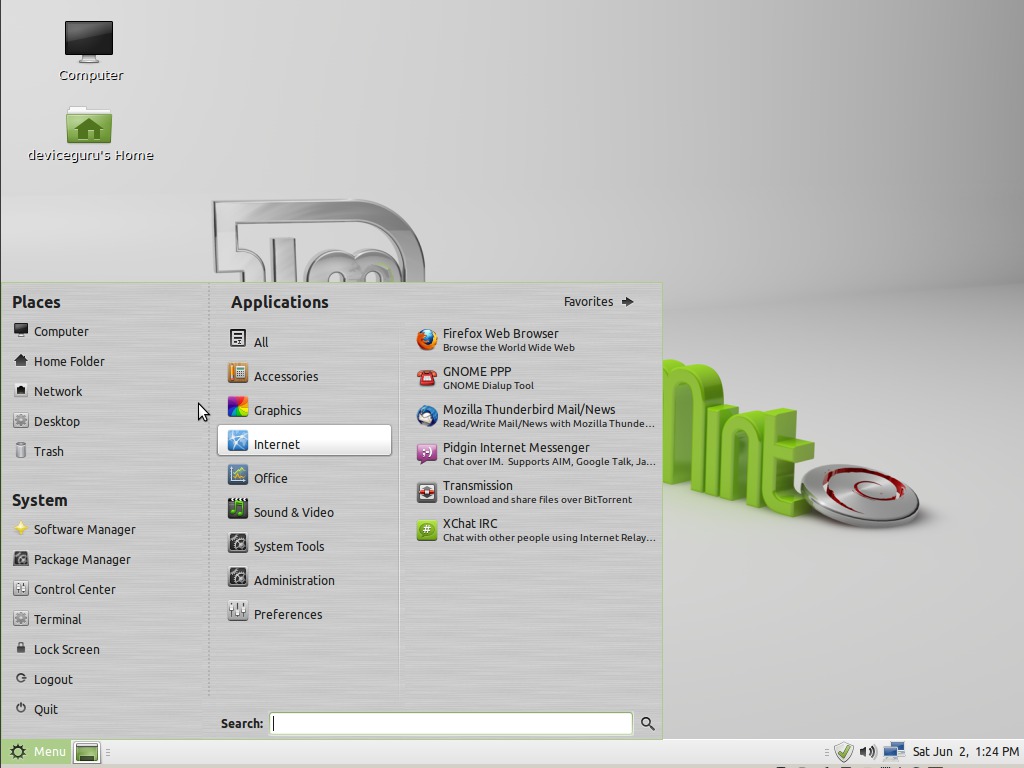Image resolution: width=1024 pixels, height=768 pixels.
Task: Click the volume speaker tray icon
Action: point(867,752)
